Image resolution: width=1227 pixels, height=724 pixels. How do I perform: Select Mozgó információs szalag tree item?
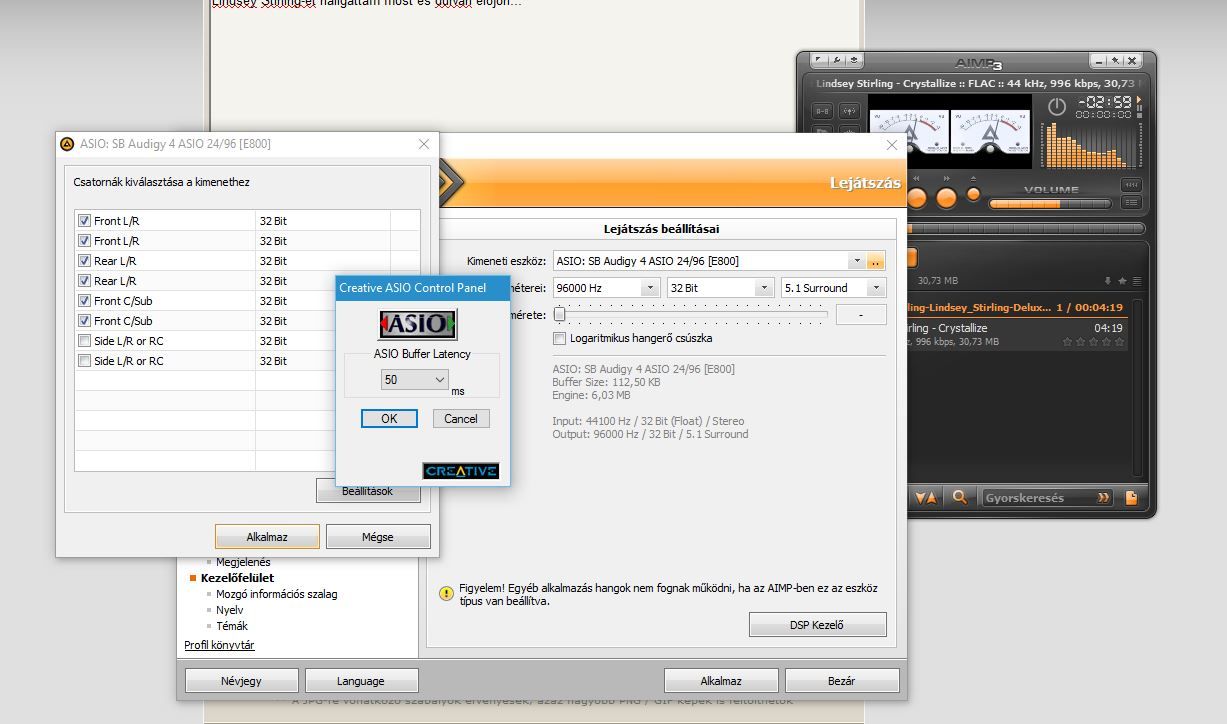277,594
